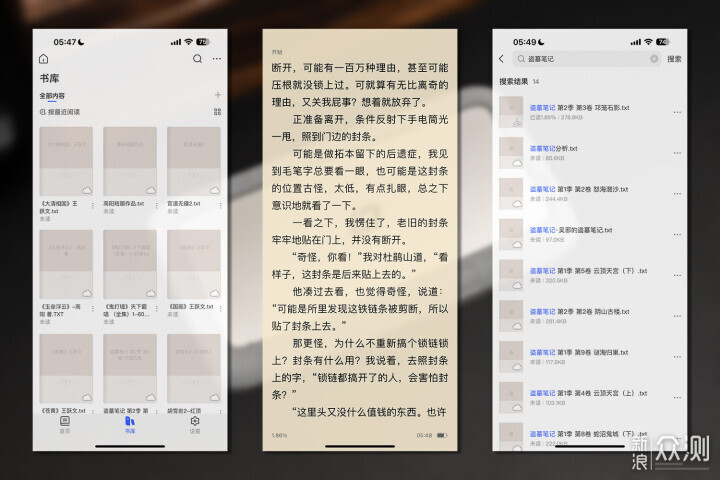Image resolution: width=720 pixels, height=480 pixels.
Task: Open more options for 高阳桂朗作品.txt
Action: 157,206
